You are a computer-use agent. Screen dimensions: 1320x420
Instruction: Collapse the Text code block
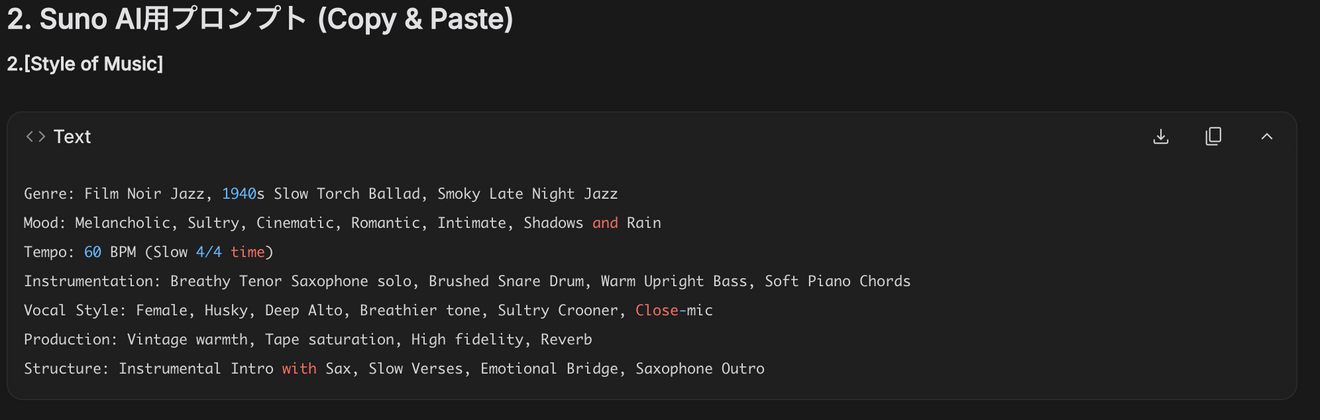click(x=1267, y=136)
